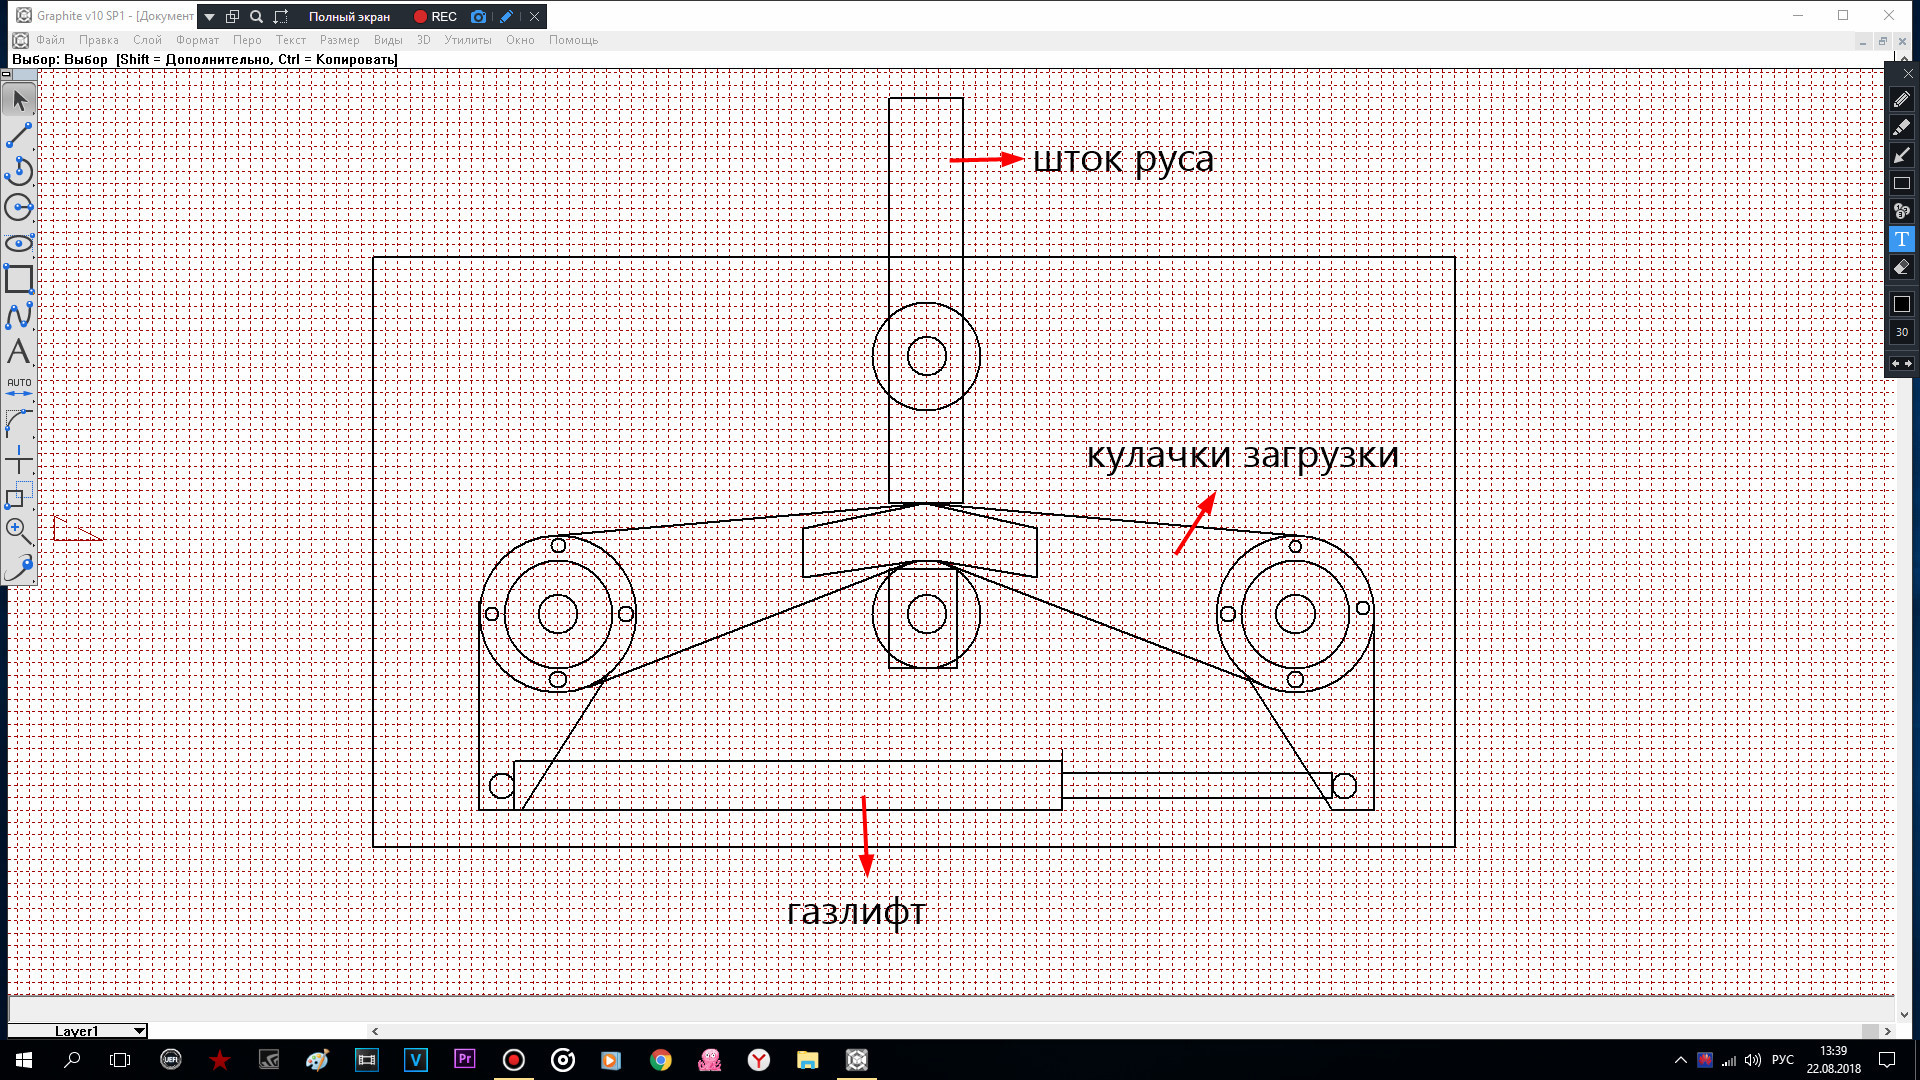Image resolution: width=1920 pixels, height=1080 pixels.
Task: Select the AUTO dimension tool
Action: click(19, 387)
